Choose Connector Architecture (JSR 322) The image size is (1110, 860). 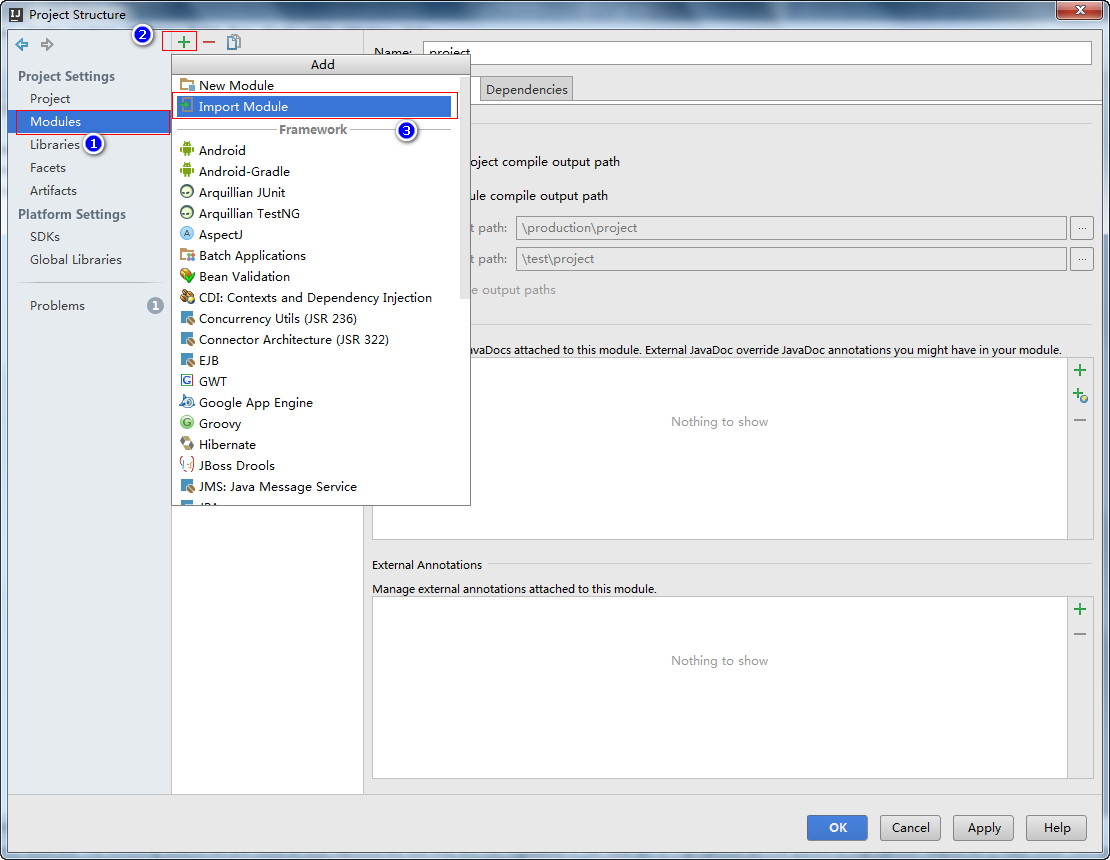[x=316, y=339]
